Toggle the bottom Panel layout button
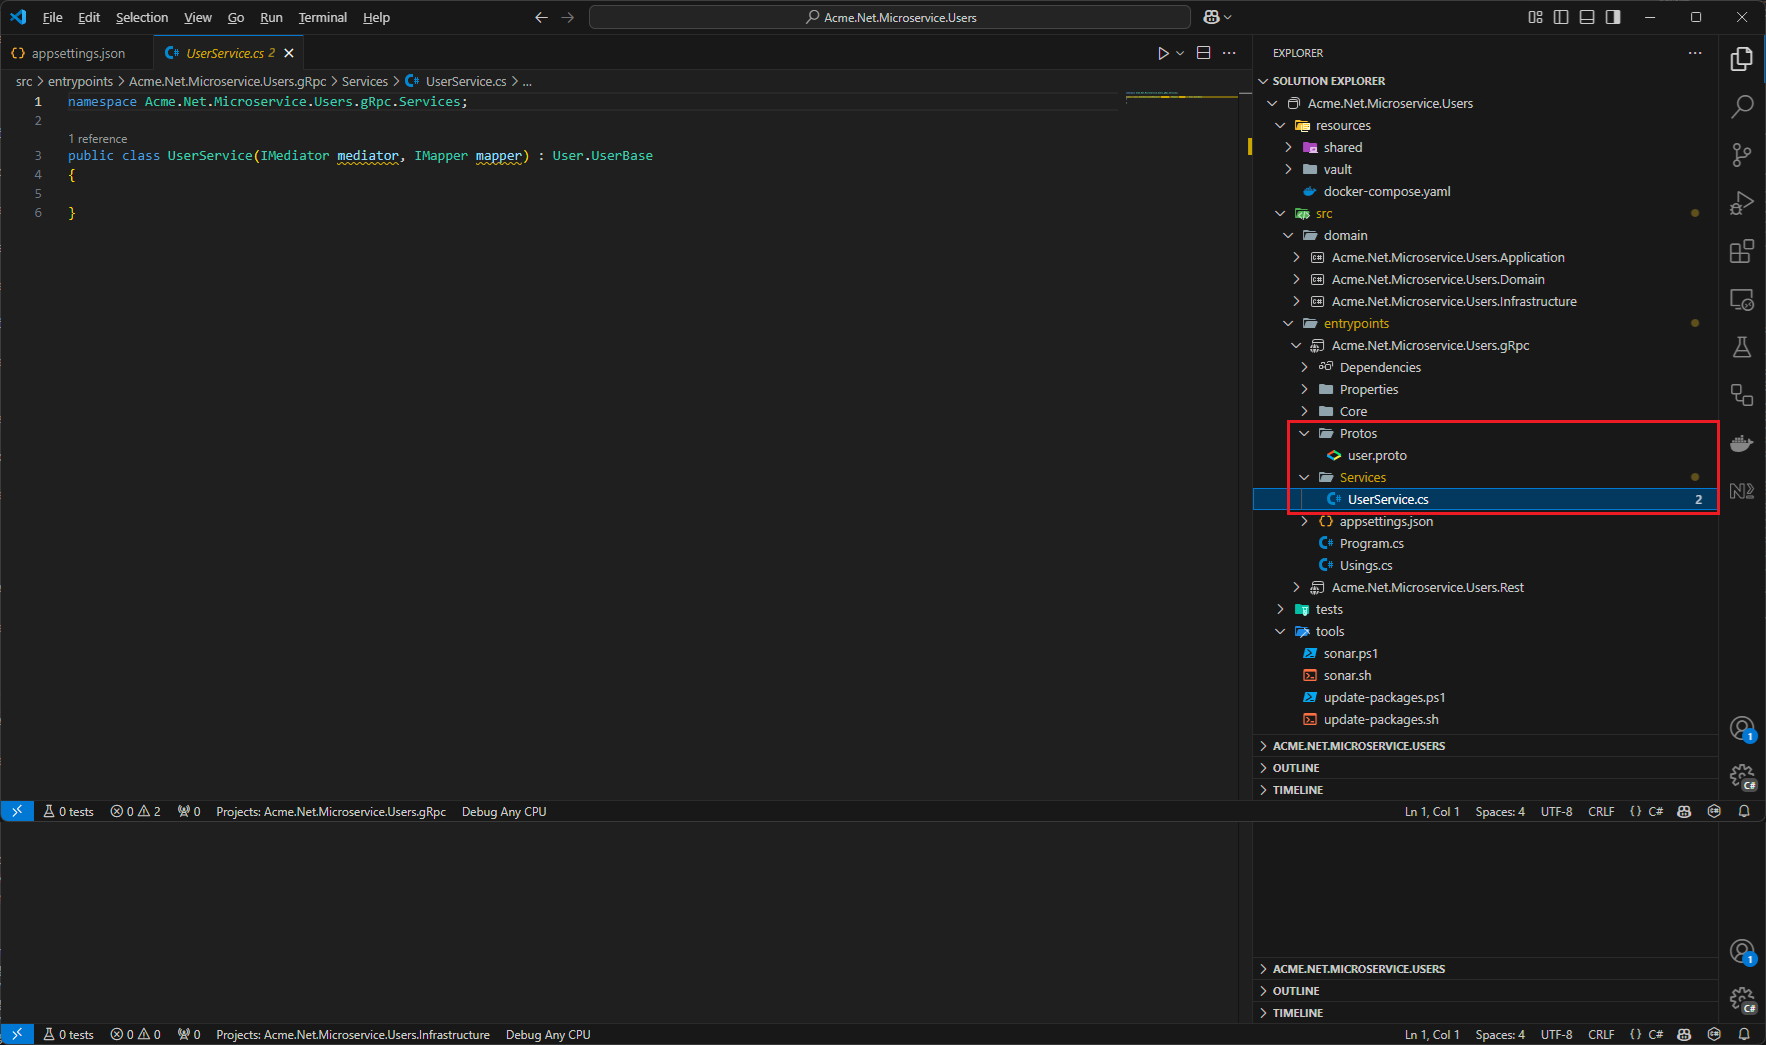This screenshot has width=1766, height=1045. coord(1587,17)
